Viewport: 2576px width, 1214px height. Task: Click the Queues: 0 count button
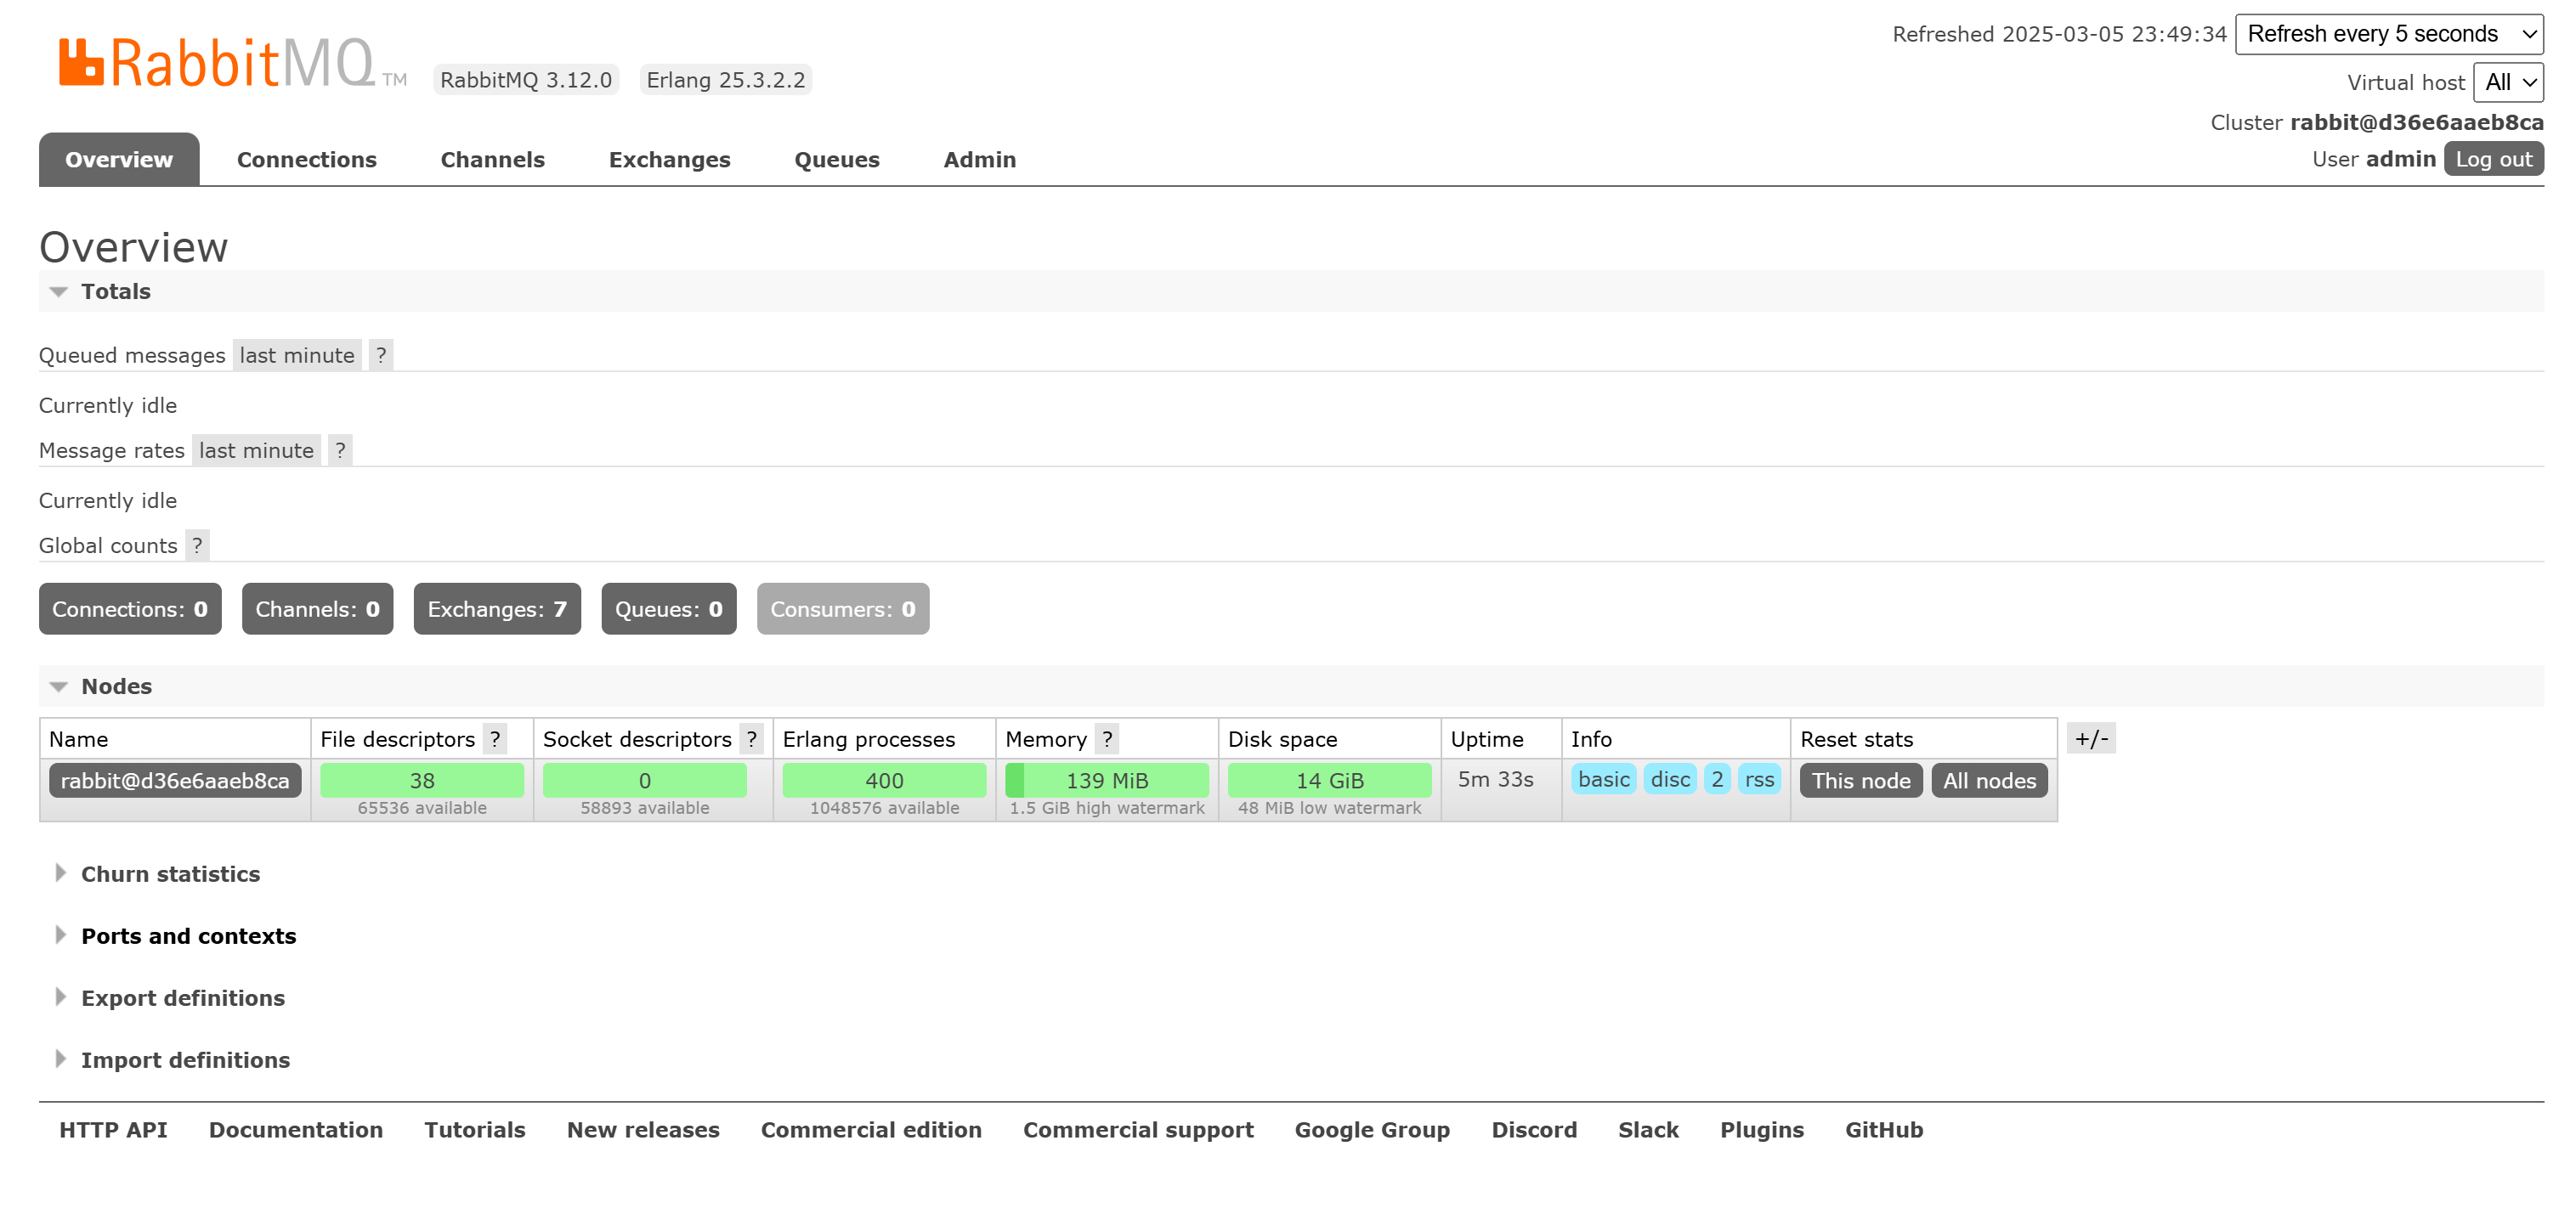[x=669, y=609]
